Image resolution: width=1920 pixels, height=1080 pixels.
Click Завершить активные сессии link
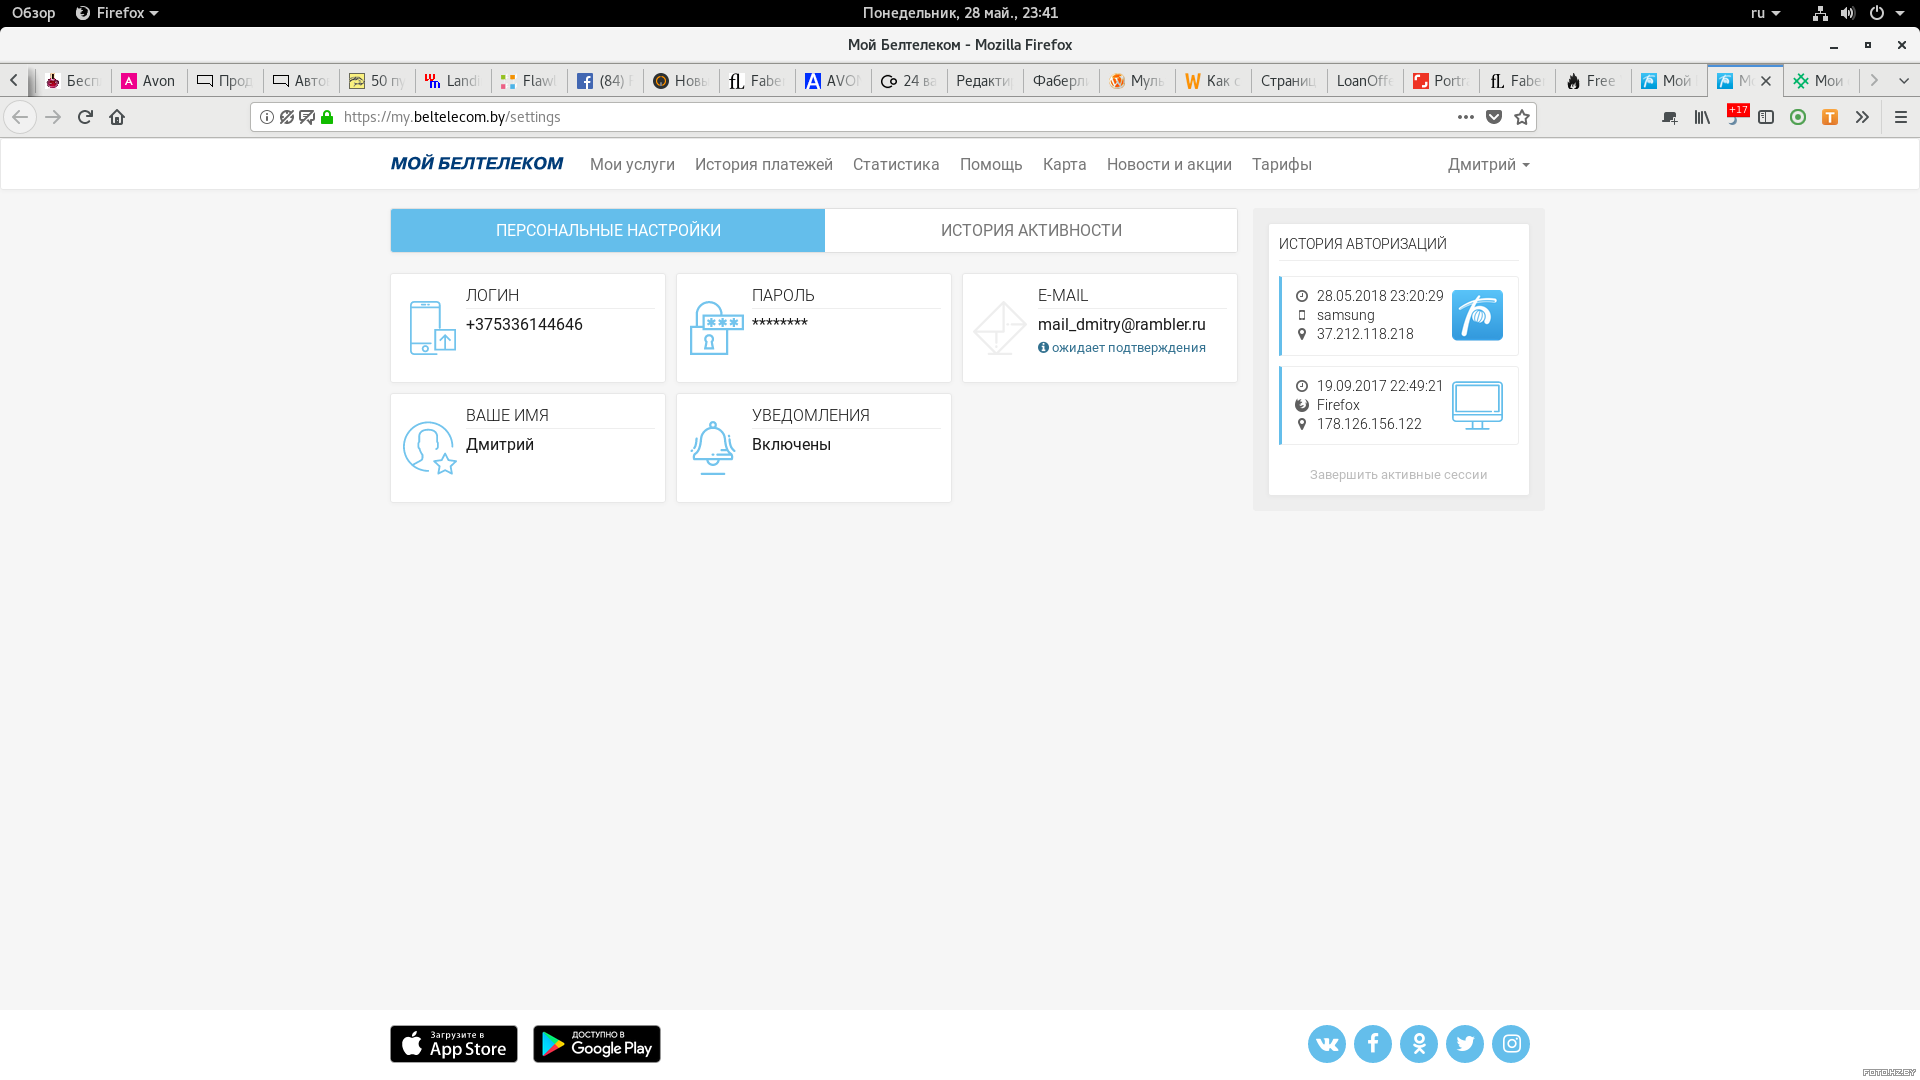point(1398,474)
